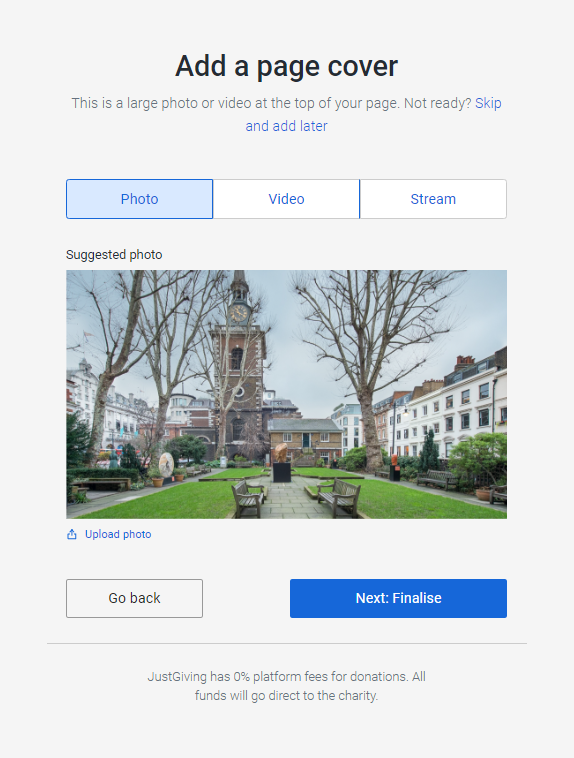
Task: Click the "Add a page cover" heading
Action: (286, 66)
